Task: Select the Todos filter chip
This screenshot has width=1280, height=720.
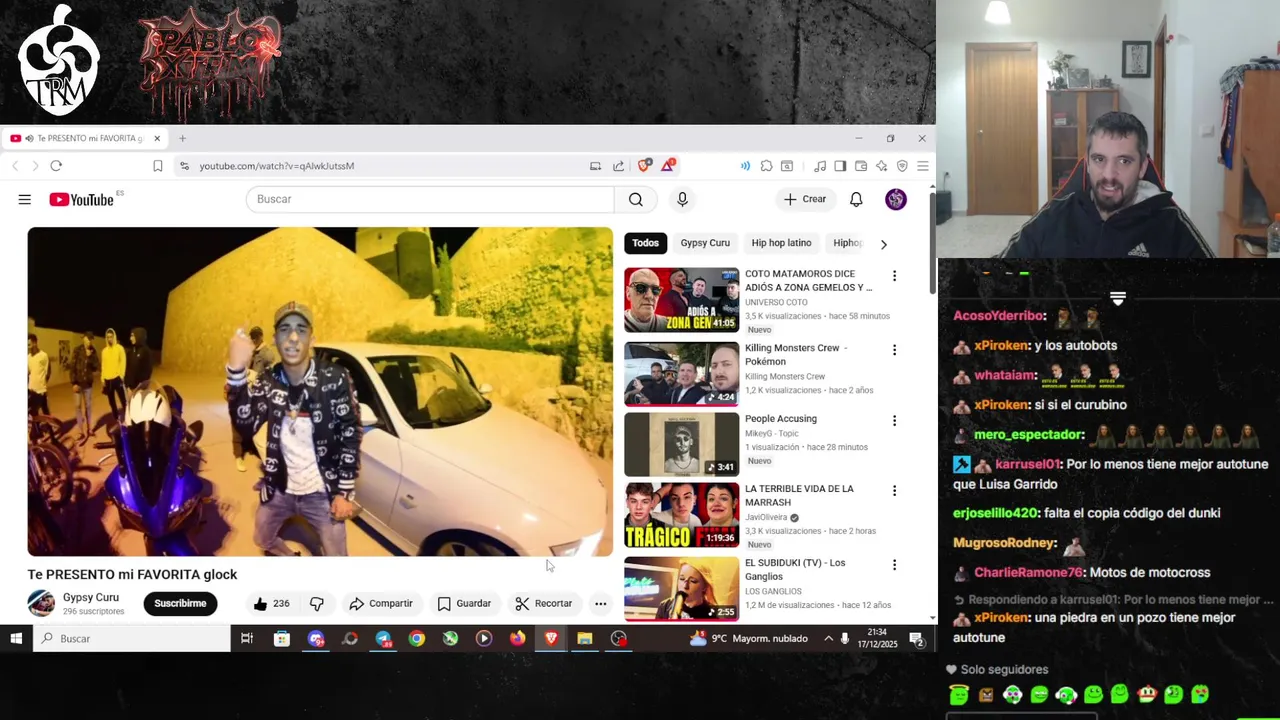Action: pyautogui.click(x=645, y=243)
